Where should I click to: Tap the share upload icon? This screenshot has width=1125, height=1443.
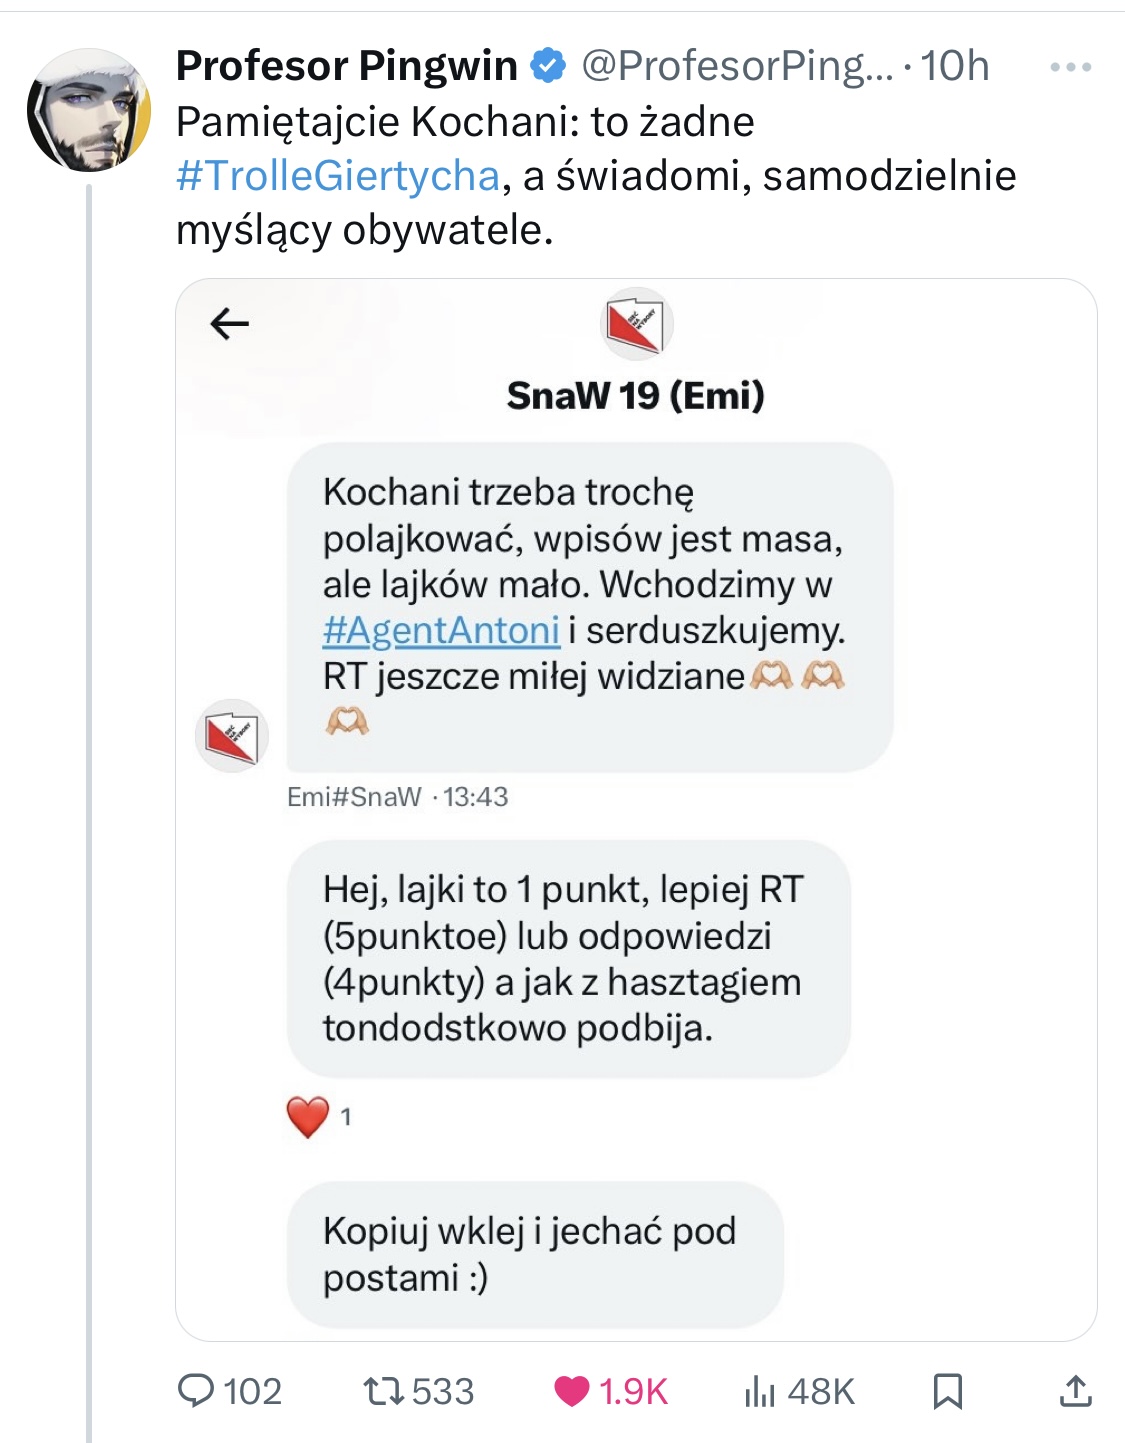click(x=1075, y=1390)
